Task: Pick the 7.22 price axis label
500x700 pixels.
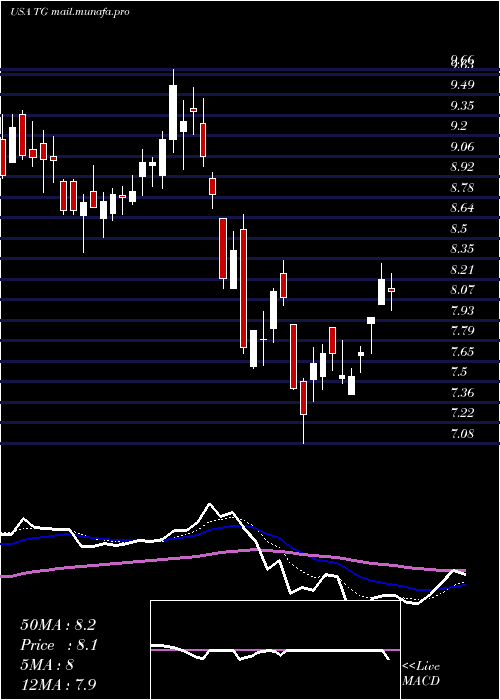Action: point(462,413)
